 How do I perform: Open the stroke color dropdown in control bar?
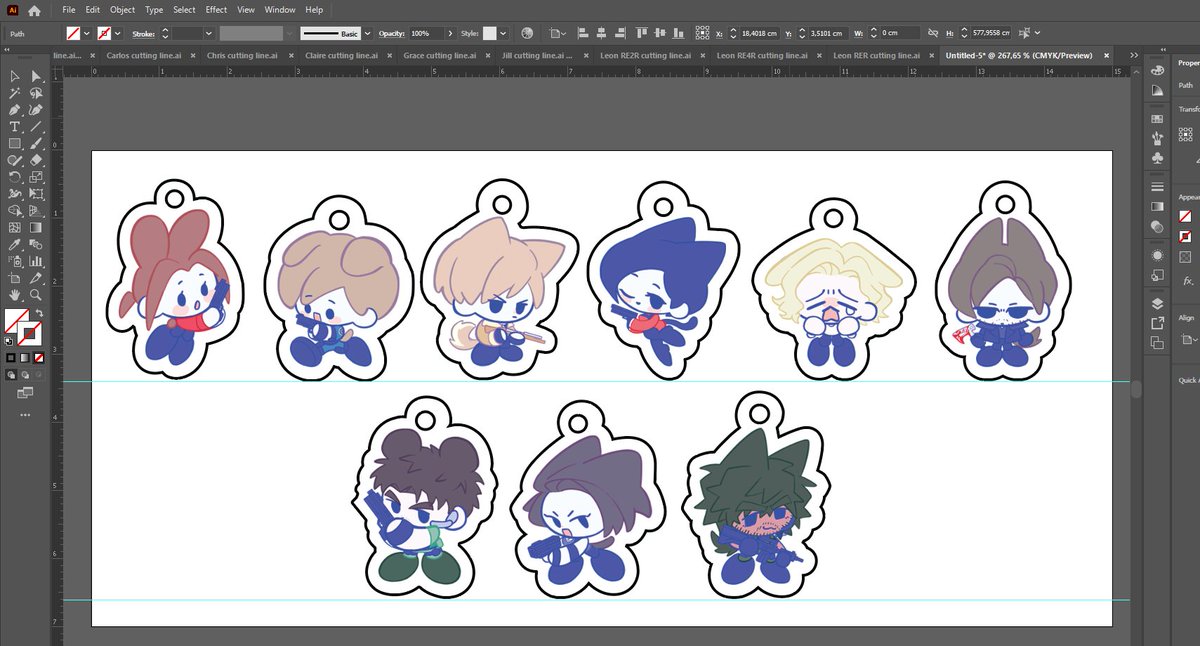point(118,33)
